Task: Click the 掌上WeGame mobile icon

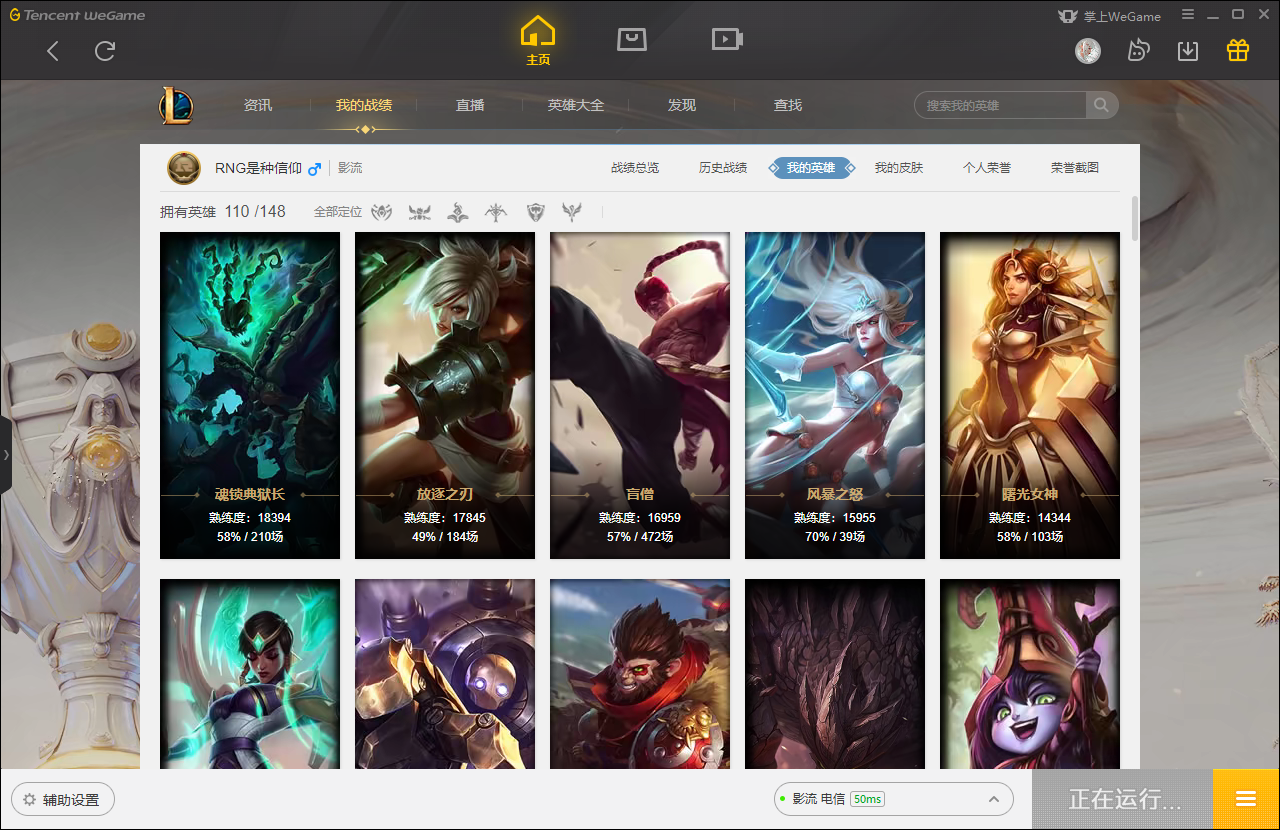Action: click(1068, 16)
